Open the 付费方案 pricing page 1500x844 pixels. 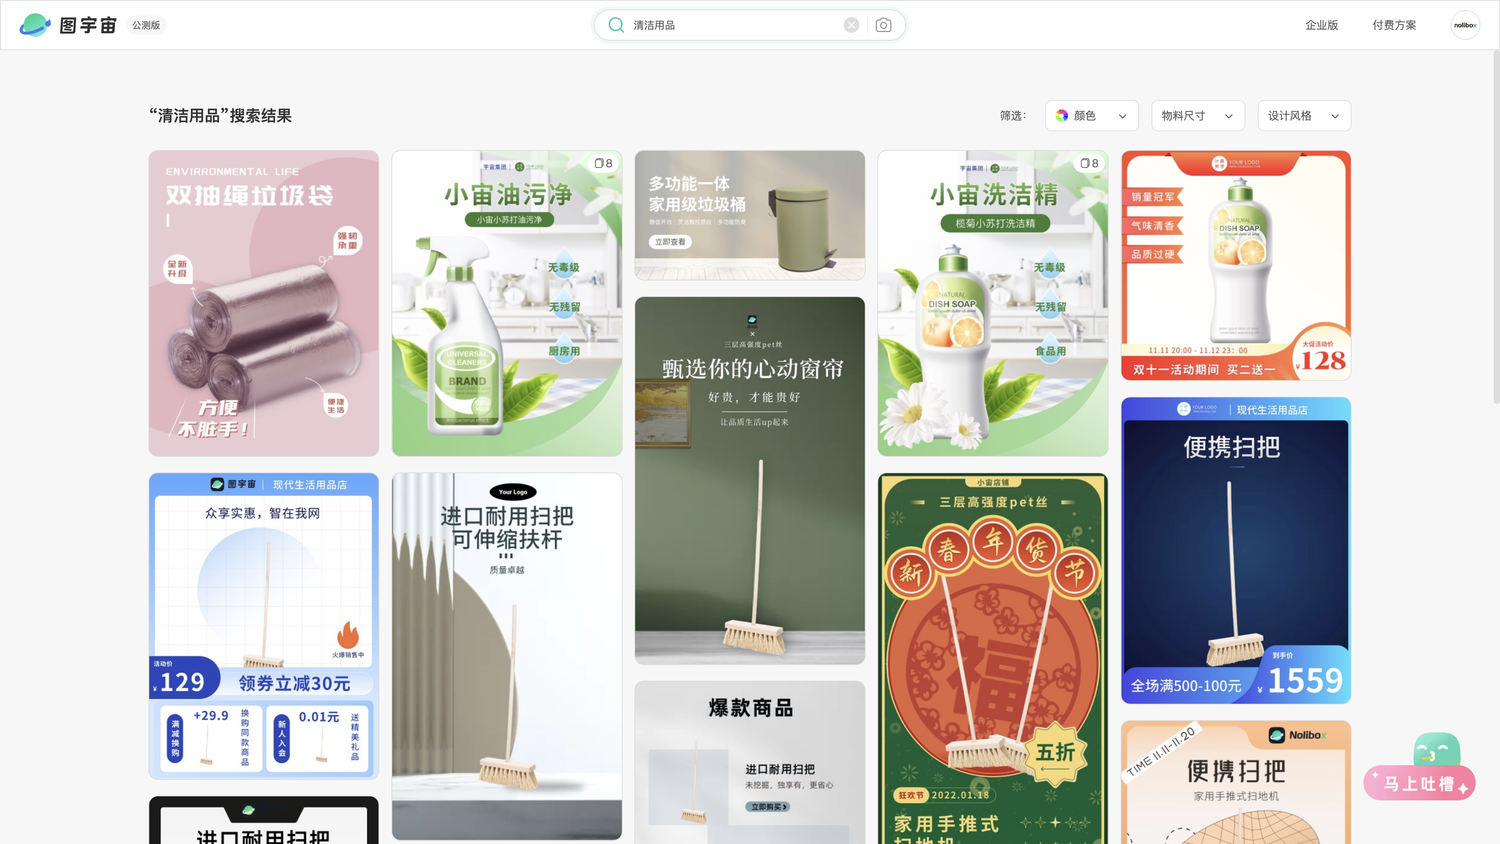(x=1394, y=25)
